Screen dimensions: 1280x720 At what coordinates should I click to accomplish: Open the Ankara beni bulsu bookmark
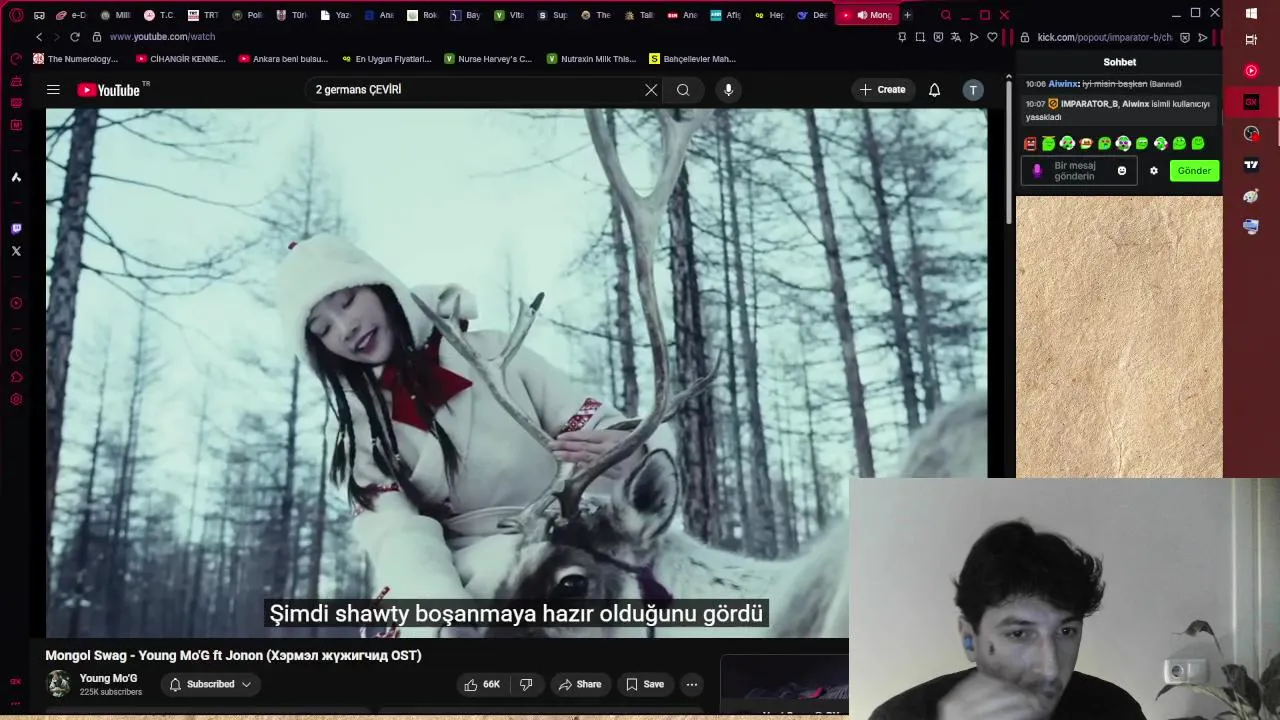coord(284,59)
